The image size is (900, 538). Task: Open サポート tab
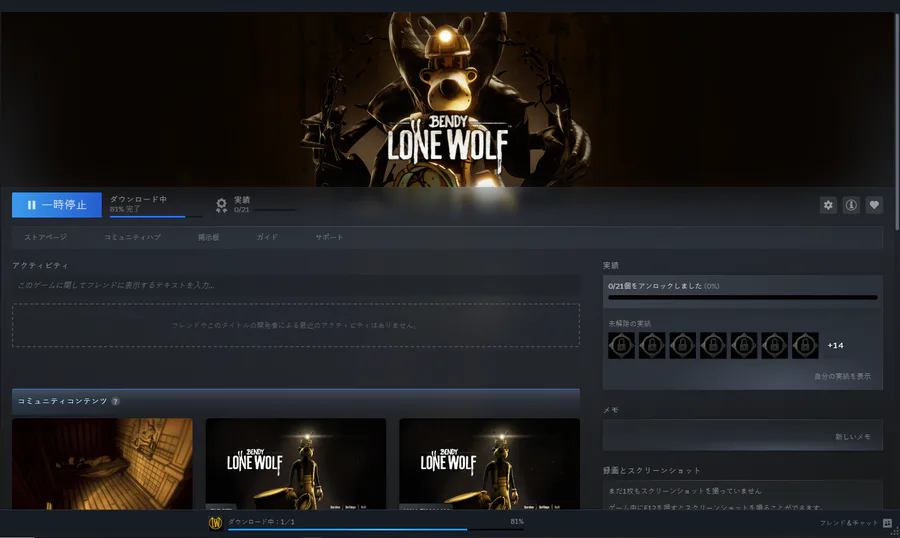point(329,237)
